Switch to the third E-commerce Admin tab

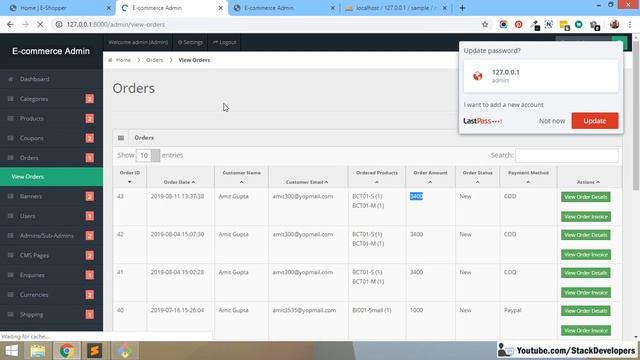[x=284, y=8]
